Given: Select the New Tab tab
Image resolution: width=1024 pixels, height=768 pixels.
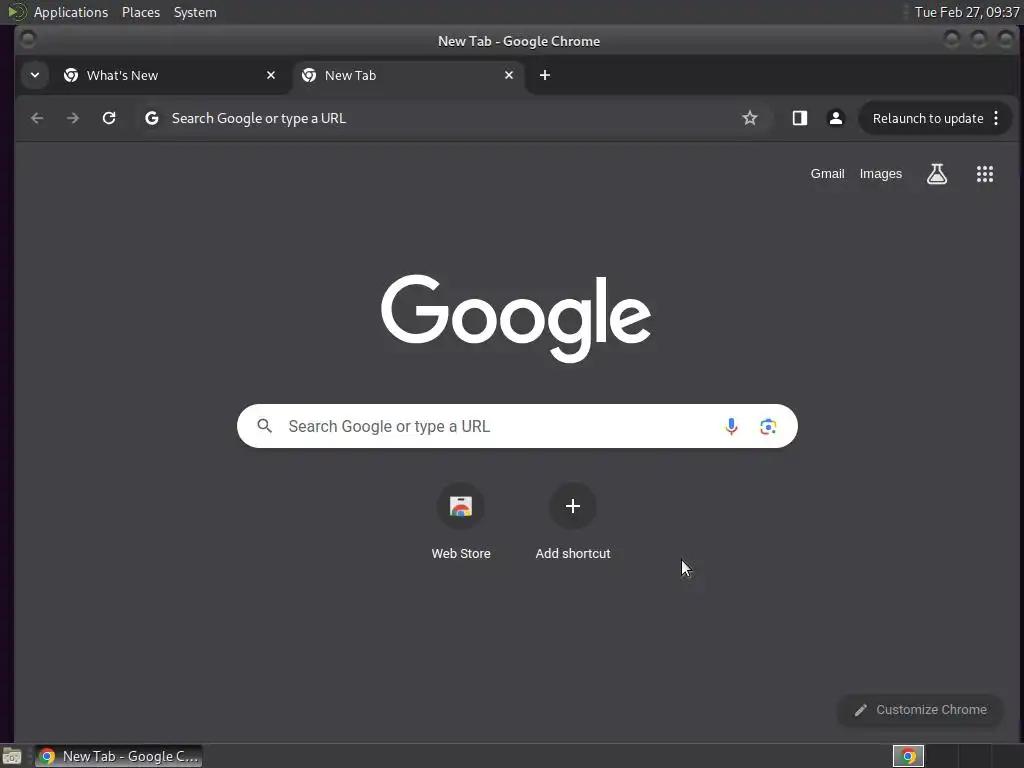Looking at the screenshot, I should (x=408, y=75).
